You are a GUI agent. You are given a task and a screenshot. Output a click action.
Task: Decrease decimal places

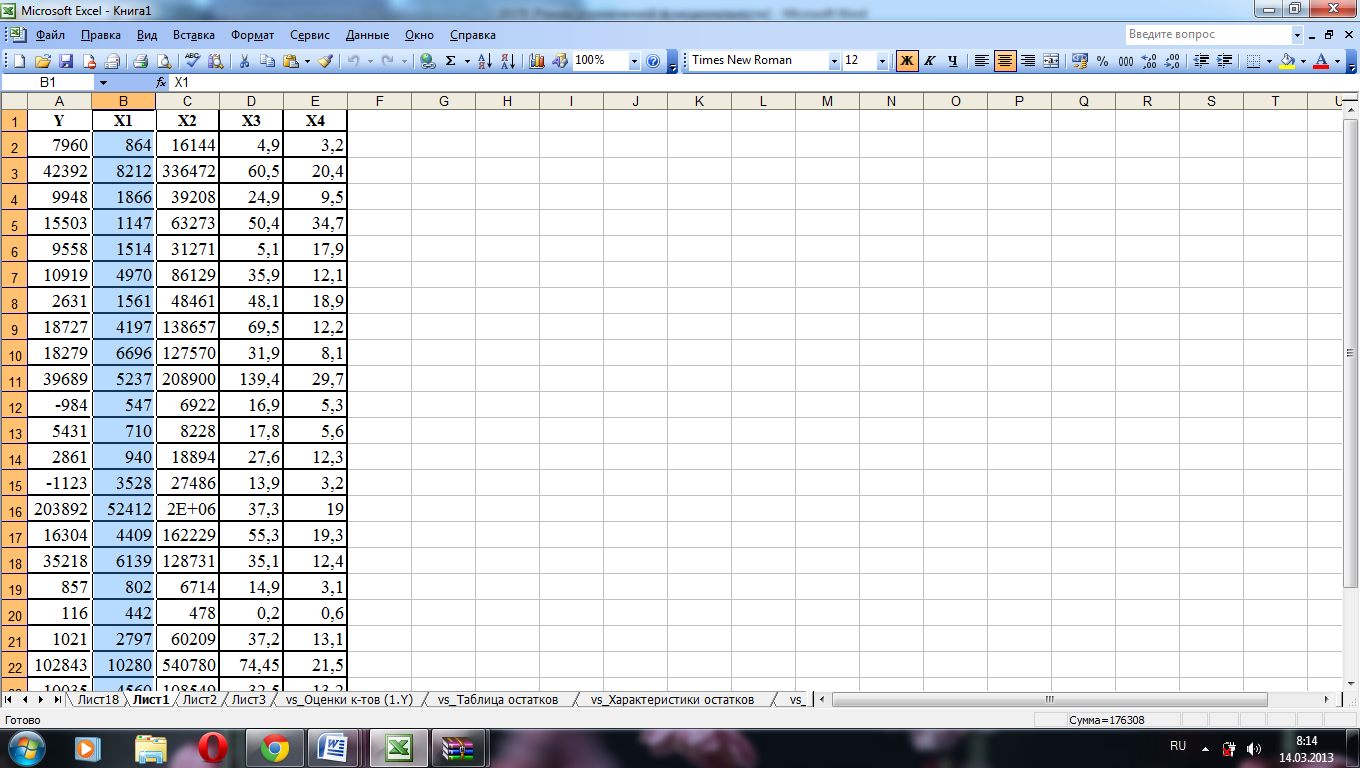(x=1172, y=61)
